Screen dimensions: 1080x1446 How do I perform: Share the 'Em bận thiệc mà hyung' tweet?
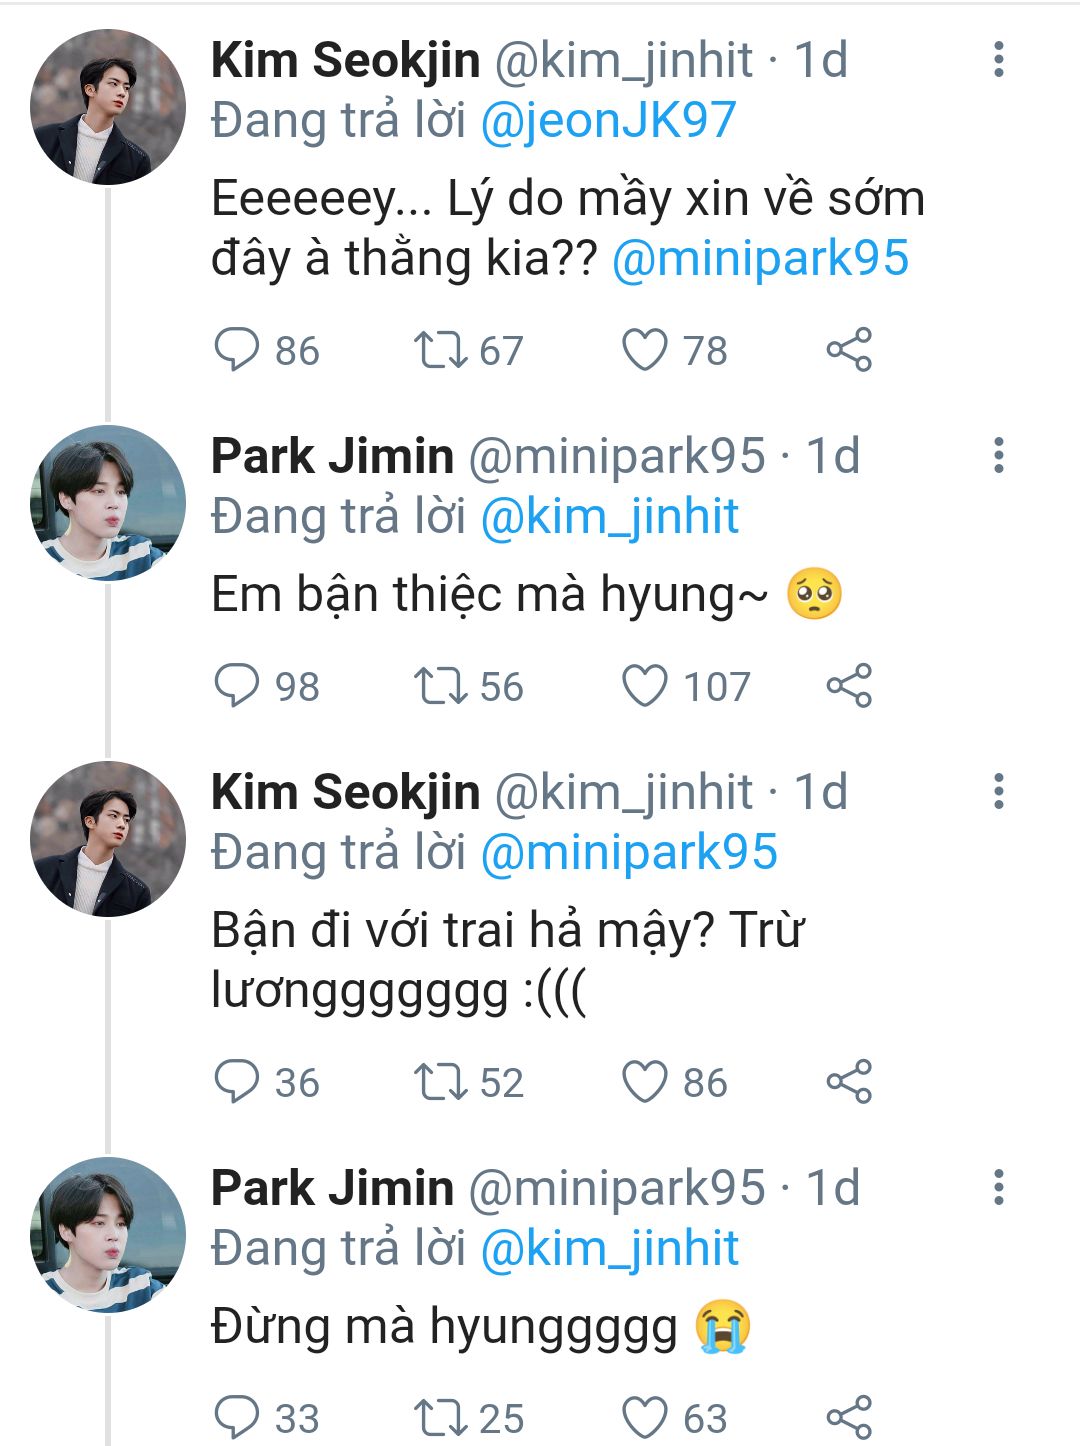tap(849, 687)
